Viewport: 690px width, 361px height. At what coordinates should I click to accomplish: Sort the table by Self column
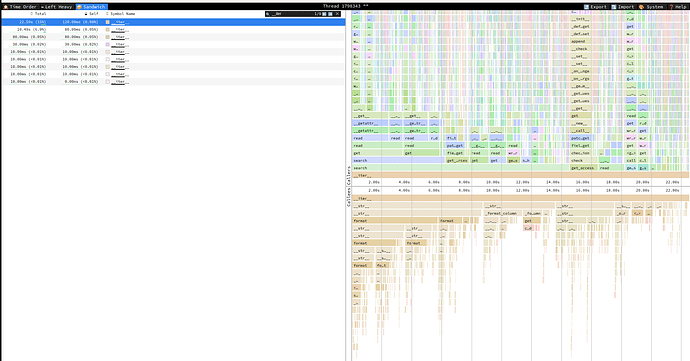point(92,14)
